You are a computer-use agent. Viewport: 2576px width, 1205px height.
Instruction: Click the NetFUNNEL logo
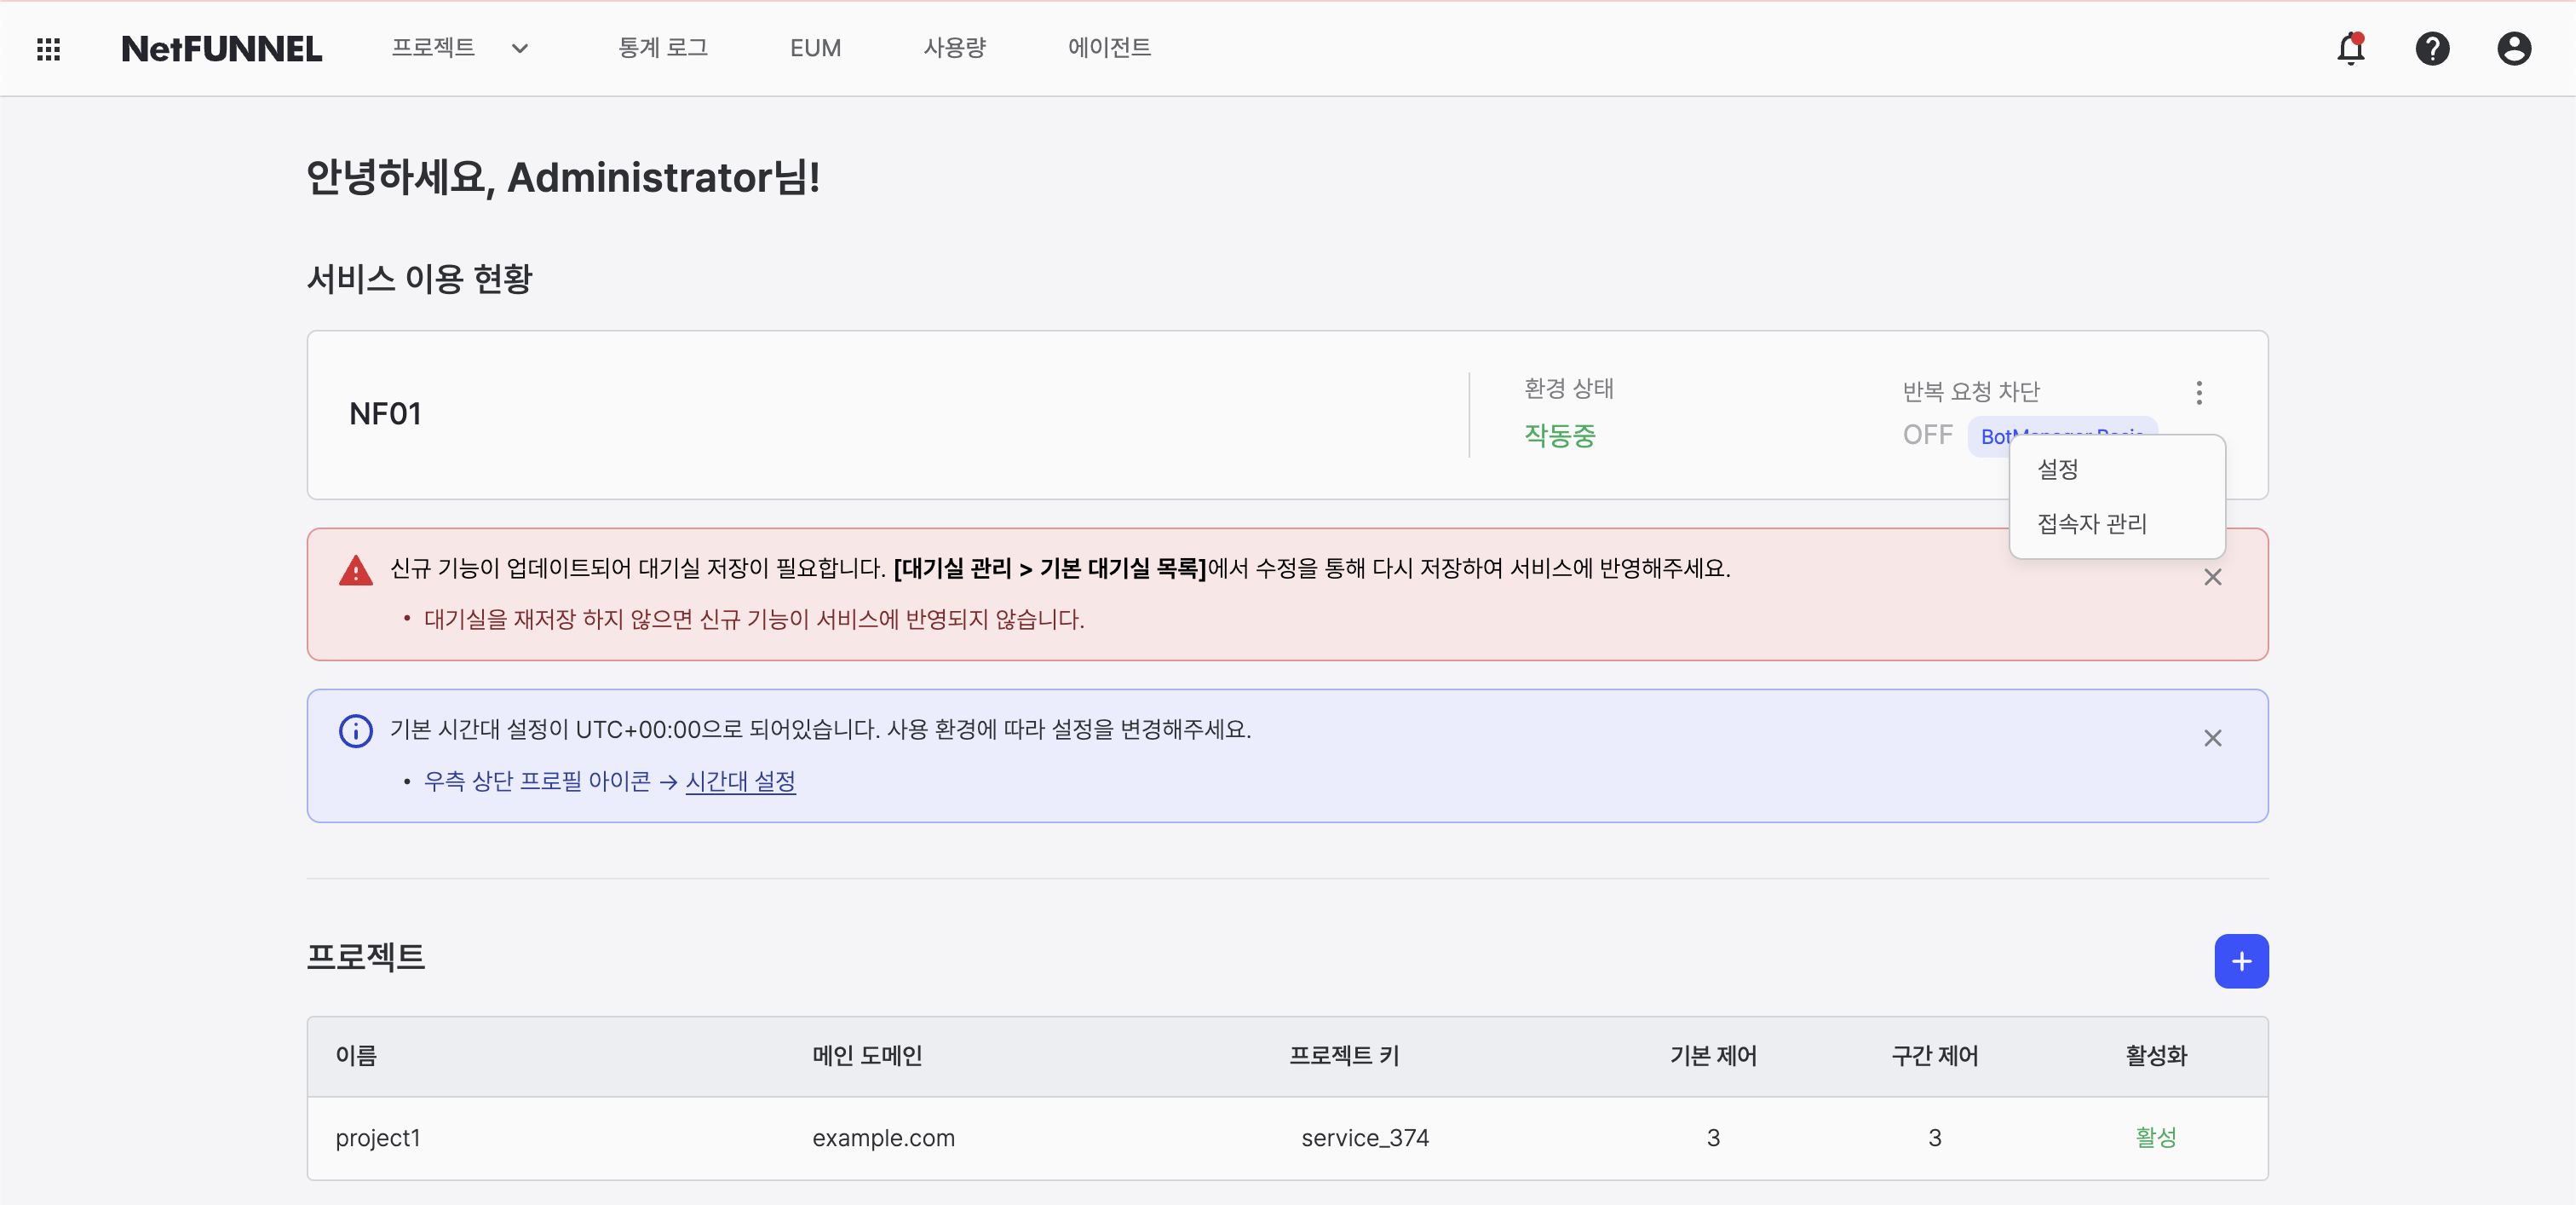(x=221, y=47)
